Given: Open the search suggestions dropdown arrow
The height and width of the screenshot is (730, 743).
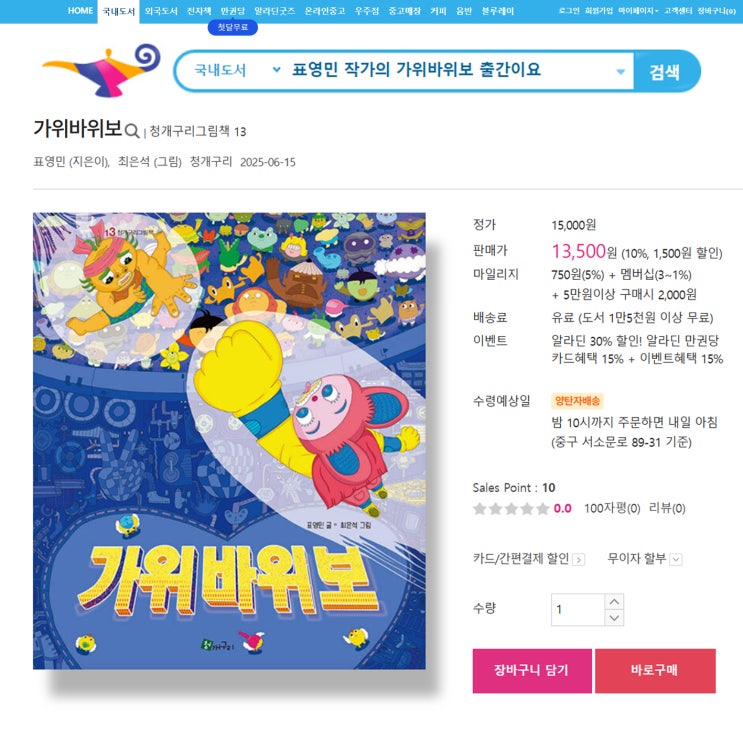Looking at the screenshot, I should click(x=620, y=72).
